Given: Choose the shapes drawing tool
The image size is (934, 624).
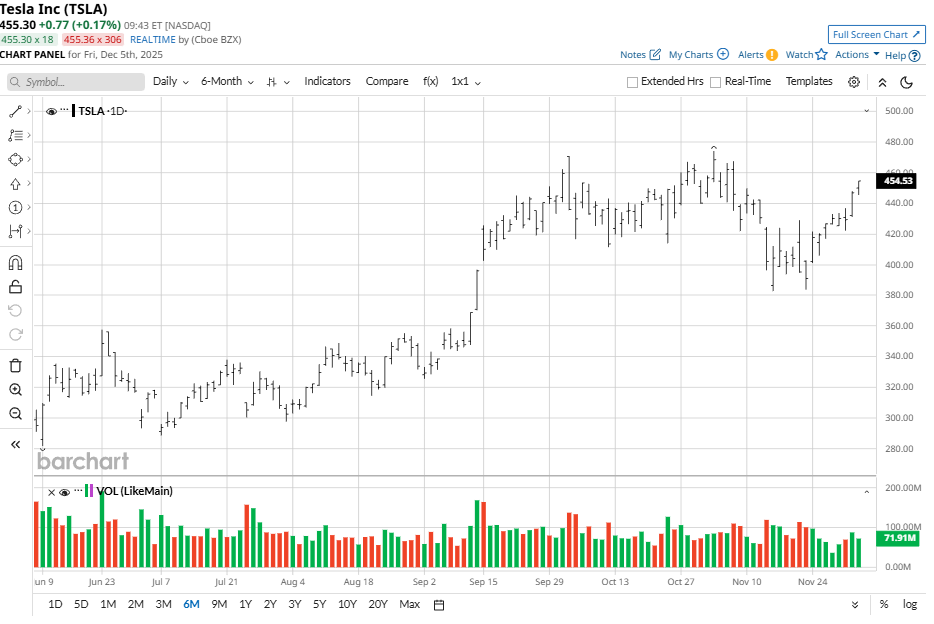Looking at the screenshot, I should [15, 160].
